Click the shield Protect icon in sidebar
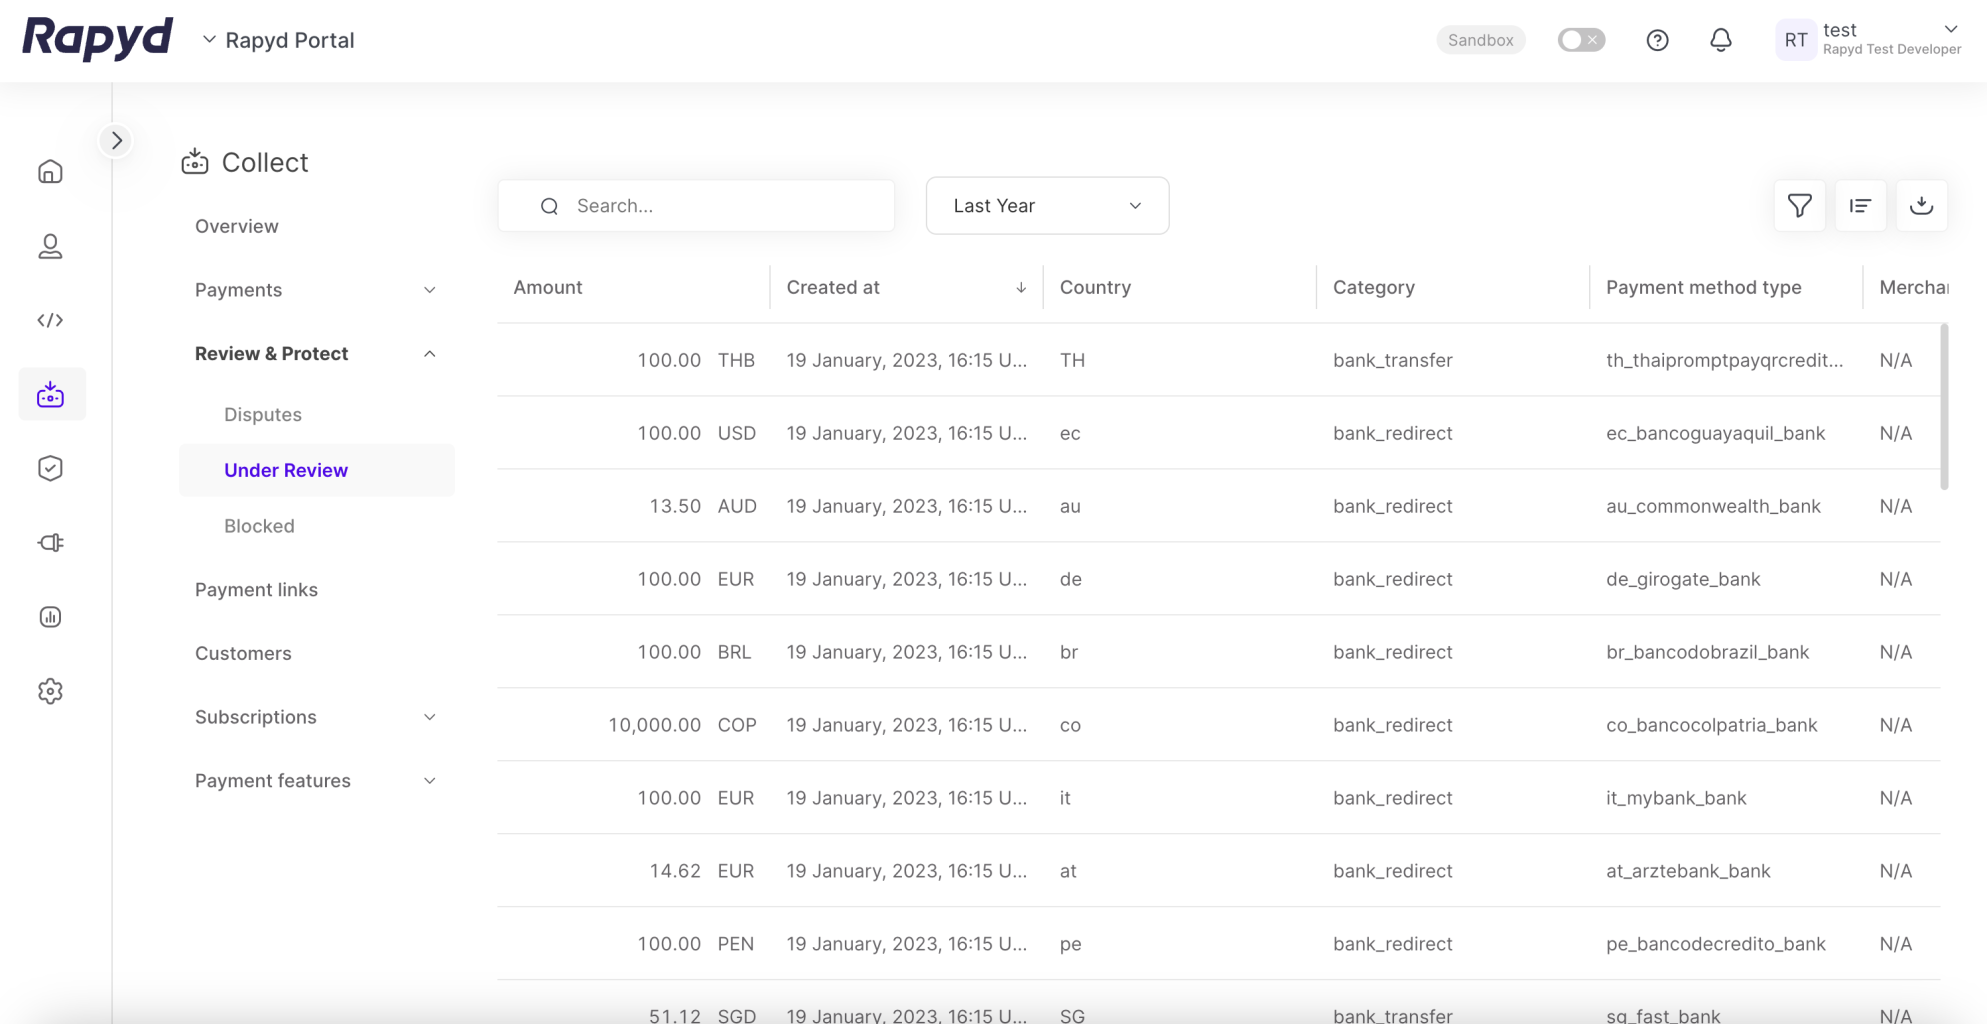 (x=50, y=468)
